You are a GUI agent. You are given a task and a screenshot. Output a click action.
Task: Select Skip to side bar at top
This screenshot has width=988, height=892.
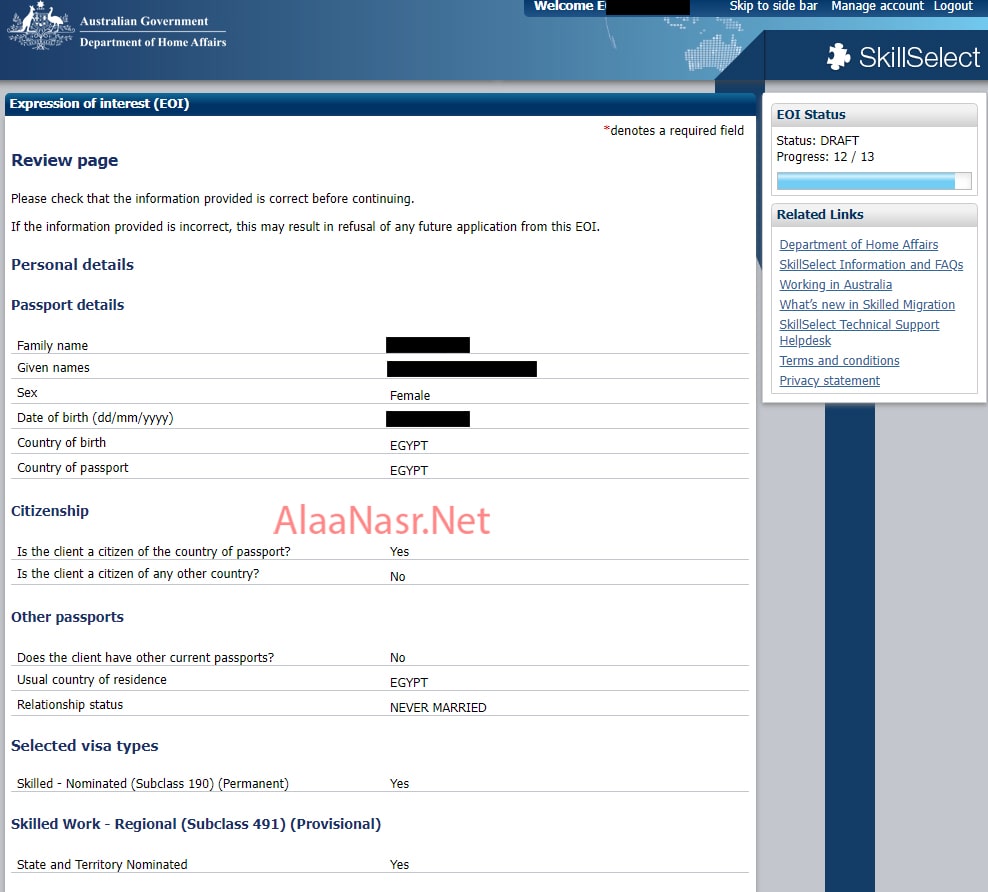click(x=773, y=6)
